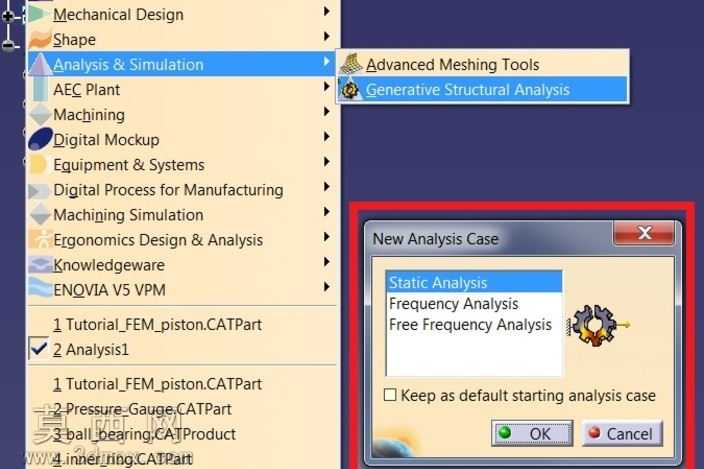Click the checkmark beside 2 Analysis1
This screenshot has height=469, width=704.
click(39, 348)
